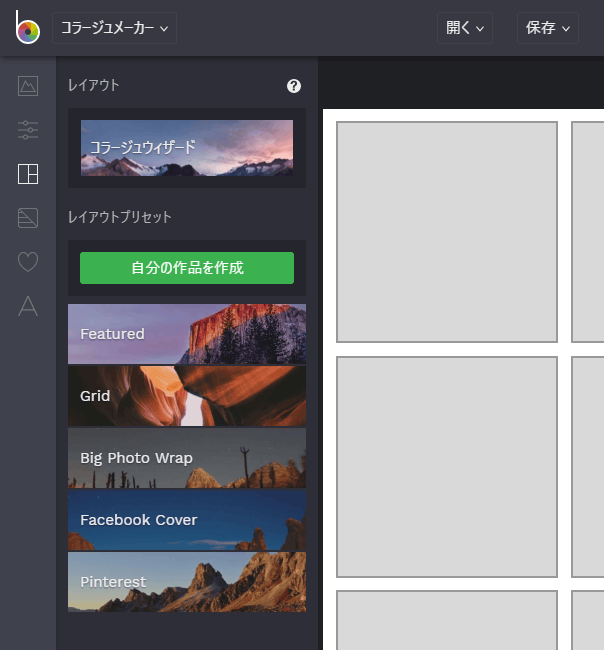Select the Facebook Cover preset
Screen dimensions: 604x650
pyautogui.click(x=187, y=520)
